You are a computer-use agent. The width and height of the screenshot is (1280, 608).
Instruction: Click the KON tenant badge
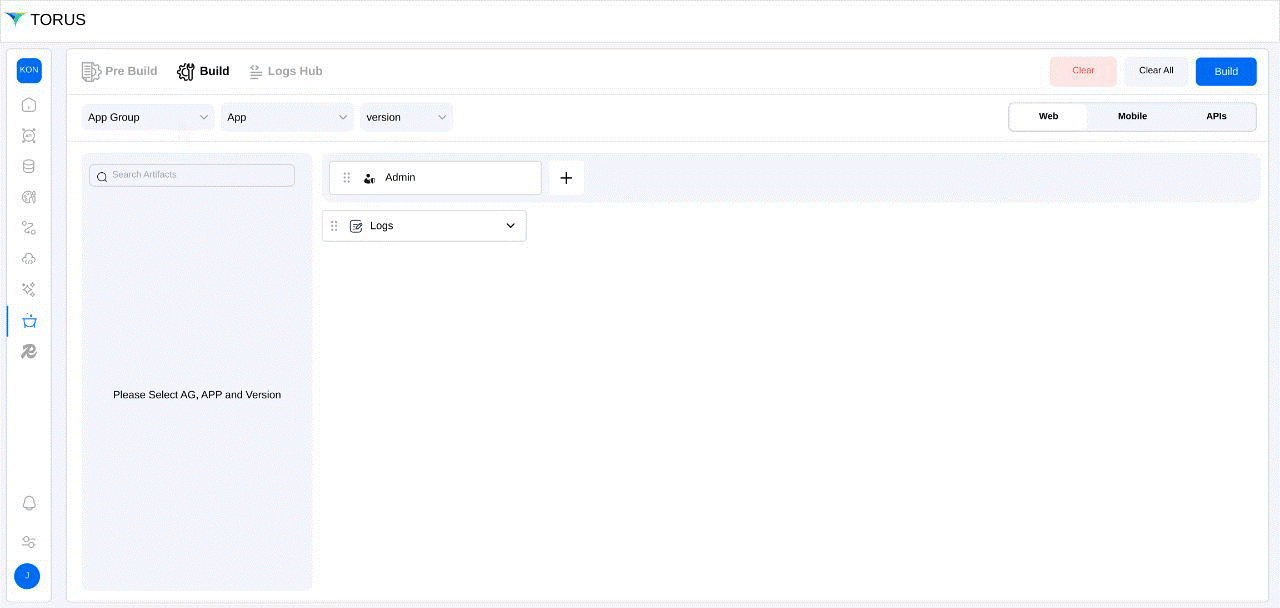coord(29,70)
